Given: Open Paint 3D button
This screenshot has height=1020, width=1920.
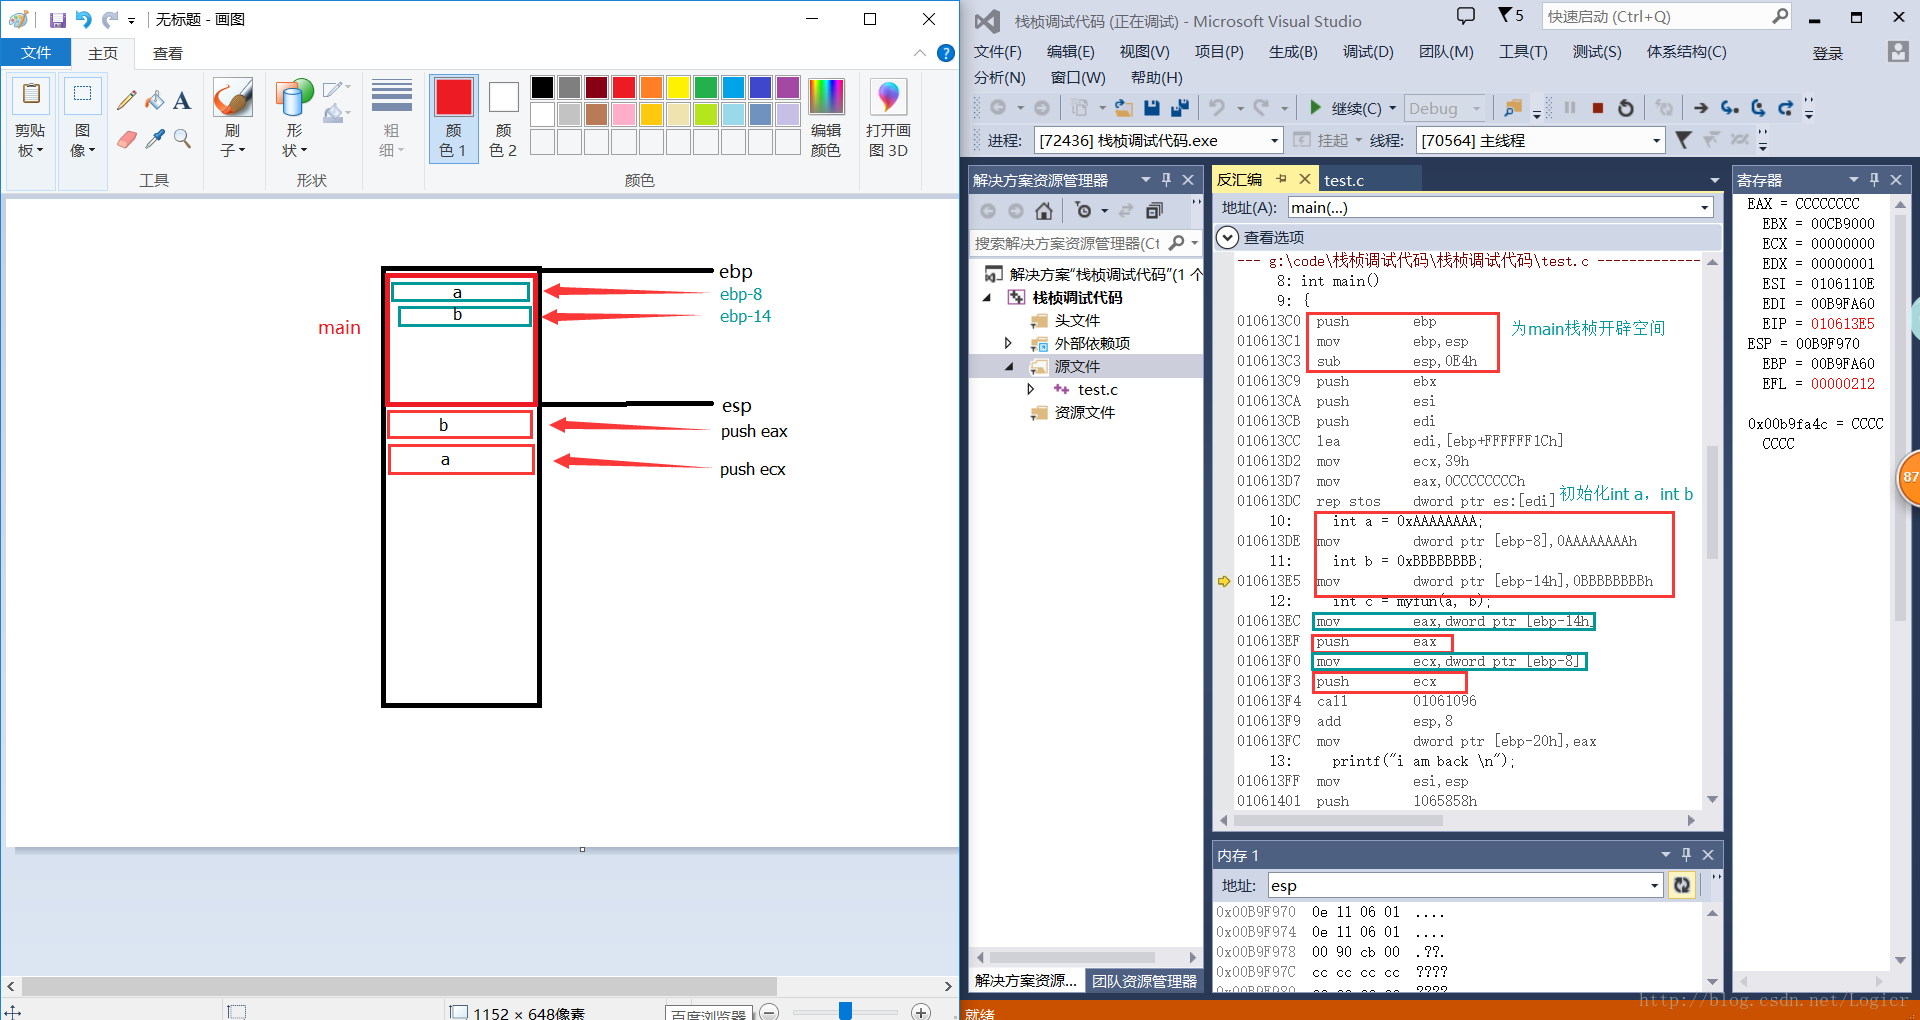Looking at the screenshot, I should 888,118.
